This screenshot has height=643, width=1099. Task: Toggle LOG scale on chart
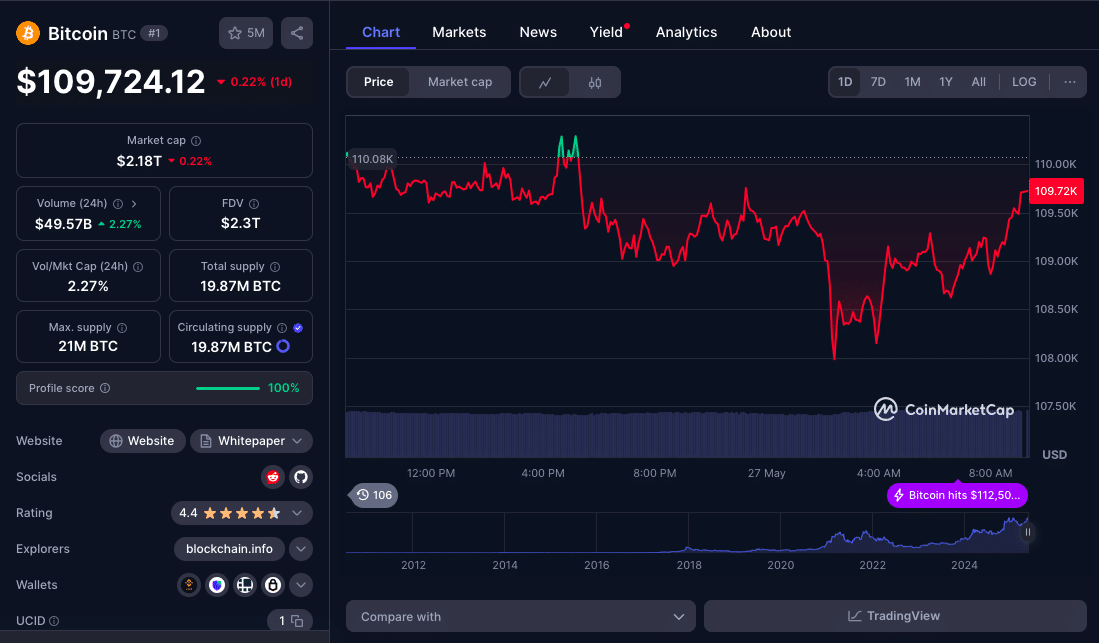point(1024,82)
